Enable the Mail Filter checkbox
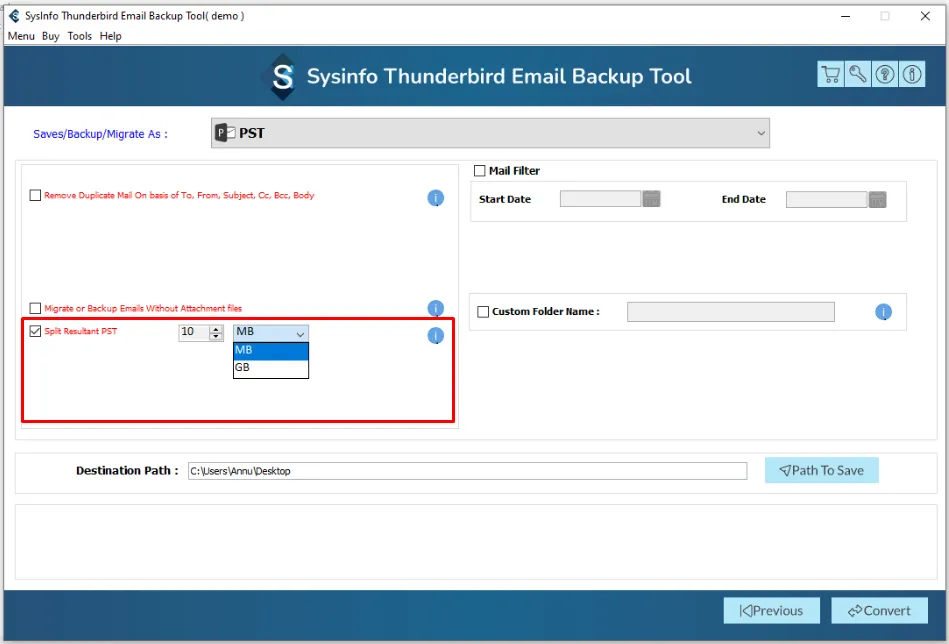Screen dimensions: 949x644 (x=480, y=171)
